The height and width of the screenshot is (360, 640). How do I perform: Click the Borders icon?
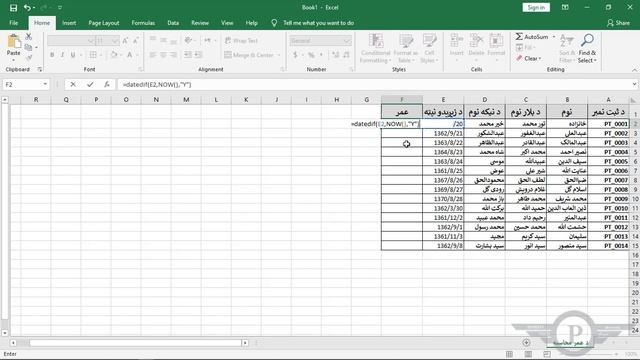[93, 55]
